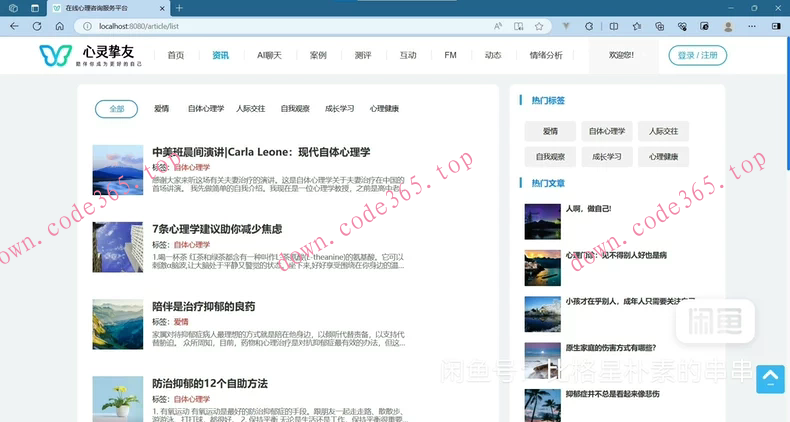Open the user profile avatar
This screenshot has width=790, height=422.
pyautogui.click(x=728, y=26)
